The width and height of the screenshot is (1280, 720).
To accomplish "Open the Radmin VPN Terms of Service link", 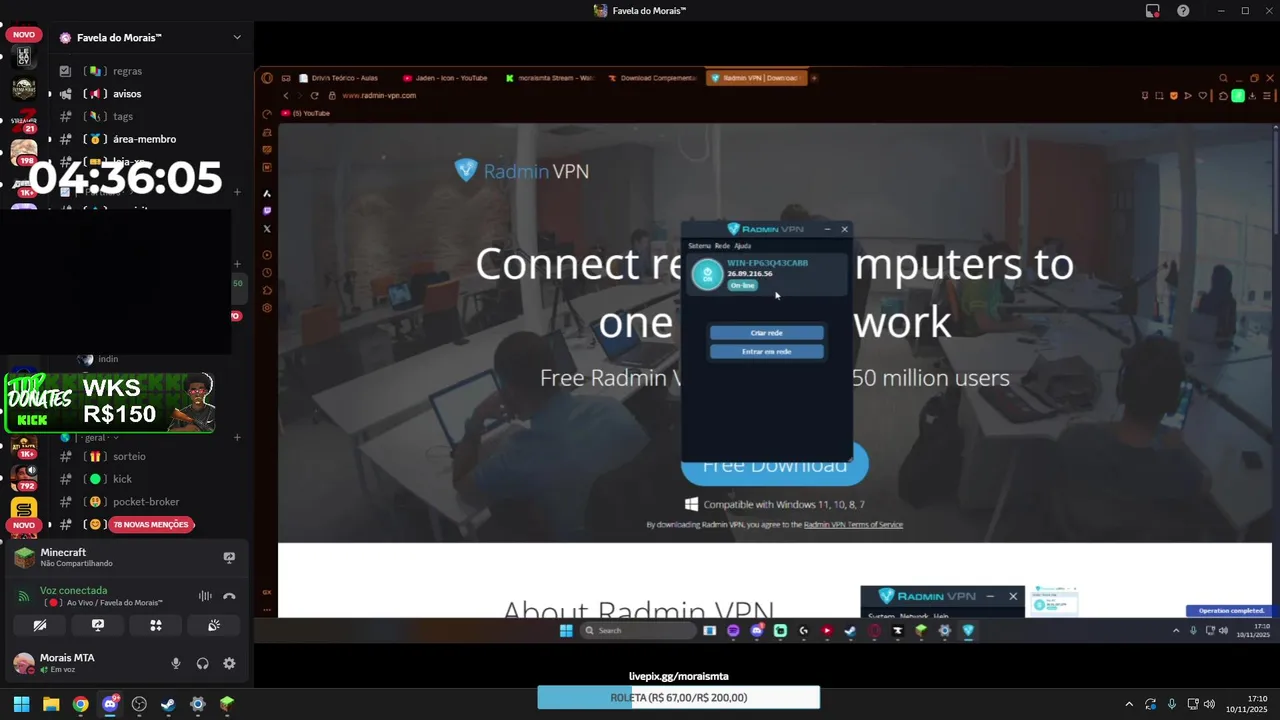I will (853, 525).
